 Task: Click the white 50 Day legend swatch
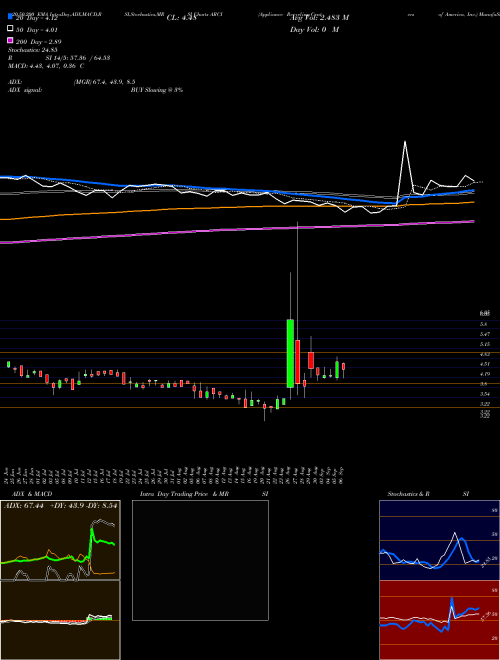click(x=10, y=28)
